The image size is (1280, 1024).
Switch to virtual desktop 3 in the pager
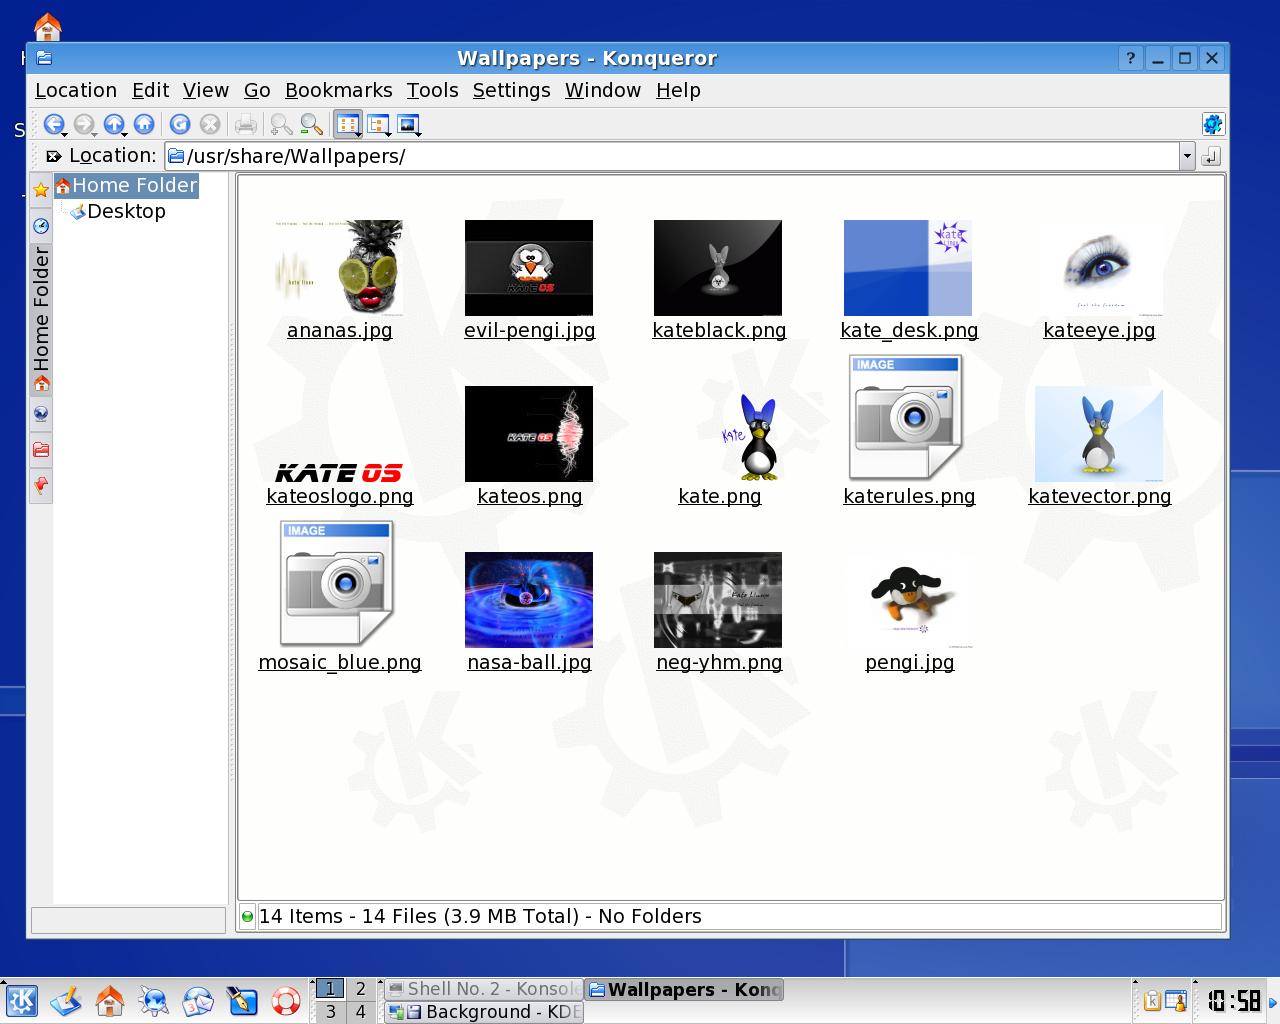tap(330, 1011)
